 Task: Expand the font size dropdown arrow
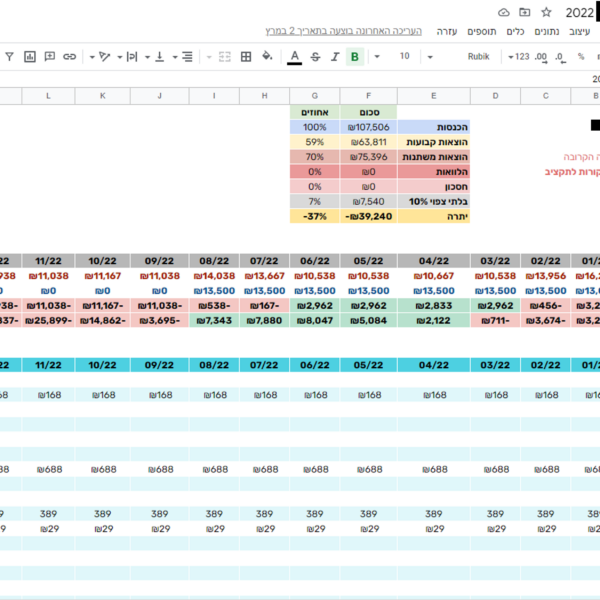coord(377,57)
